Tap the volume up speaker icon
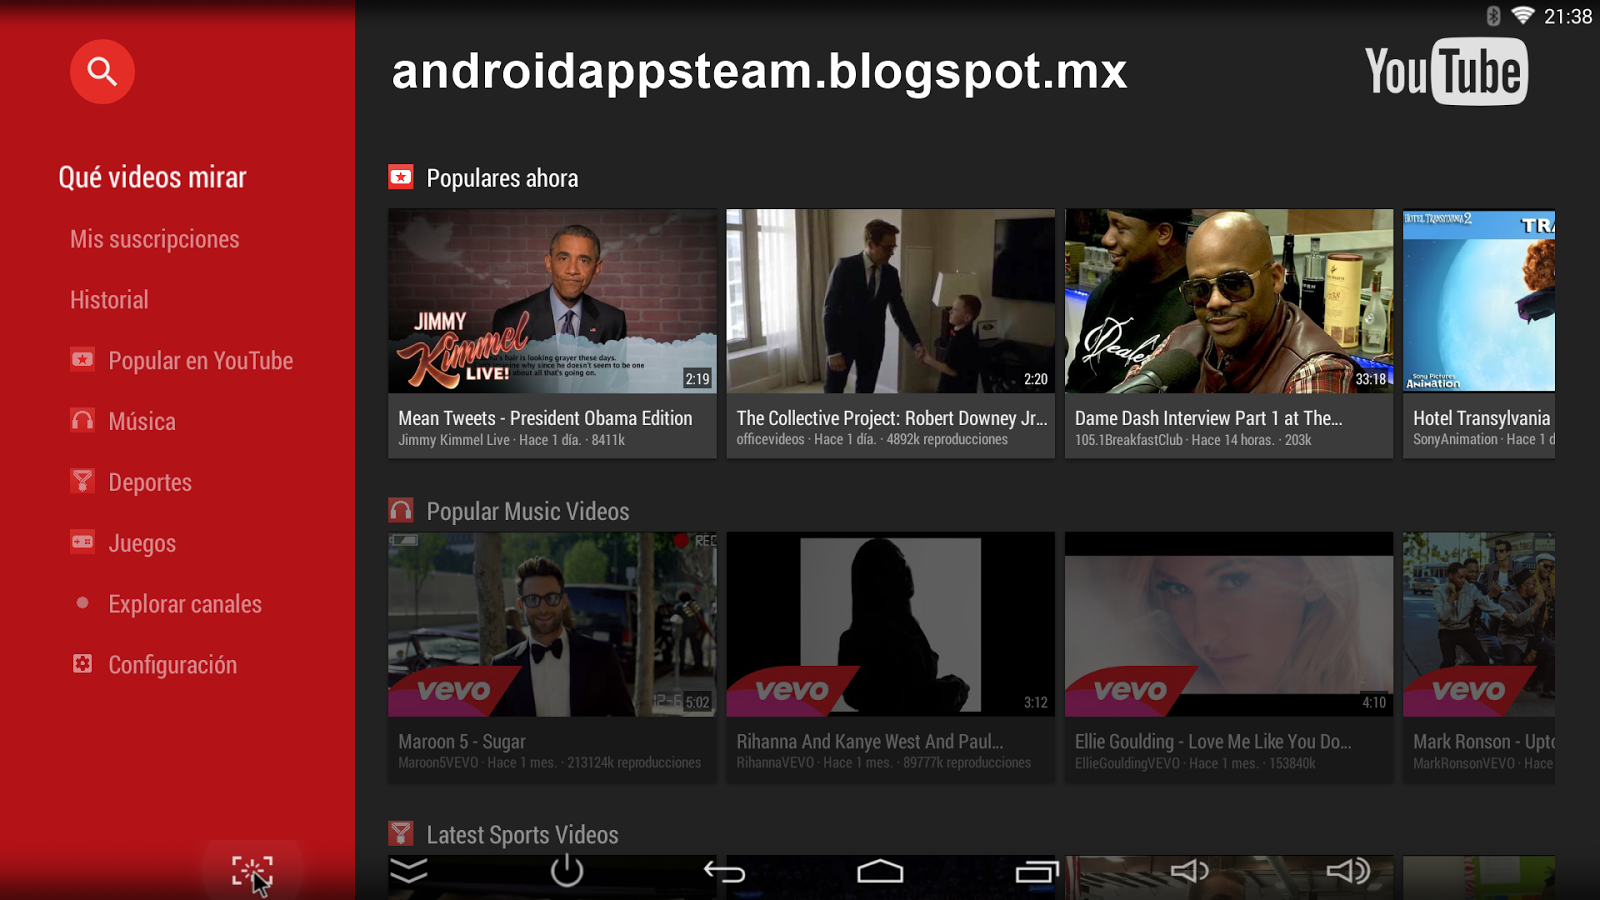The image size is (1600, 900). [1348, 872]
